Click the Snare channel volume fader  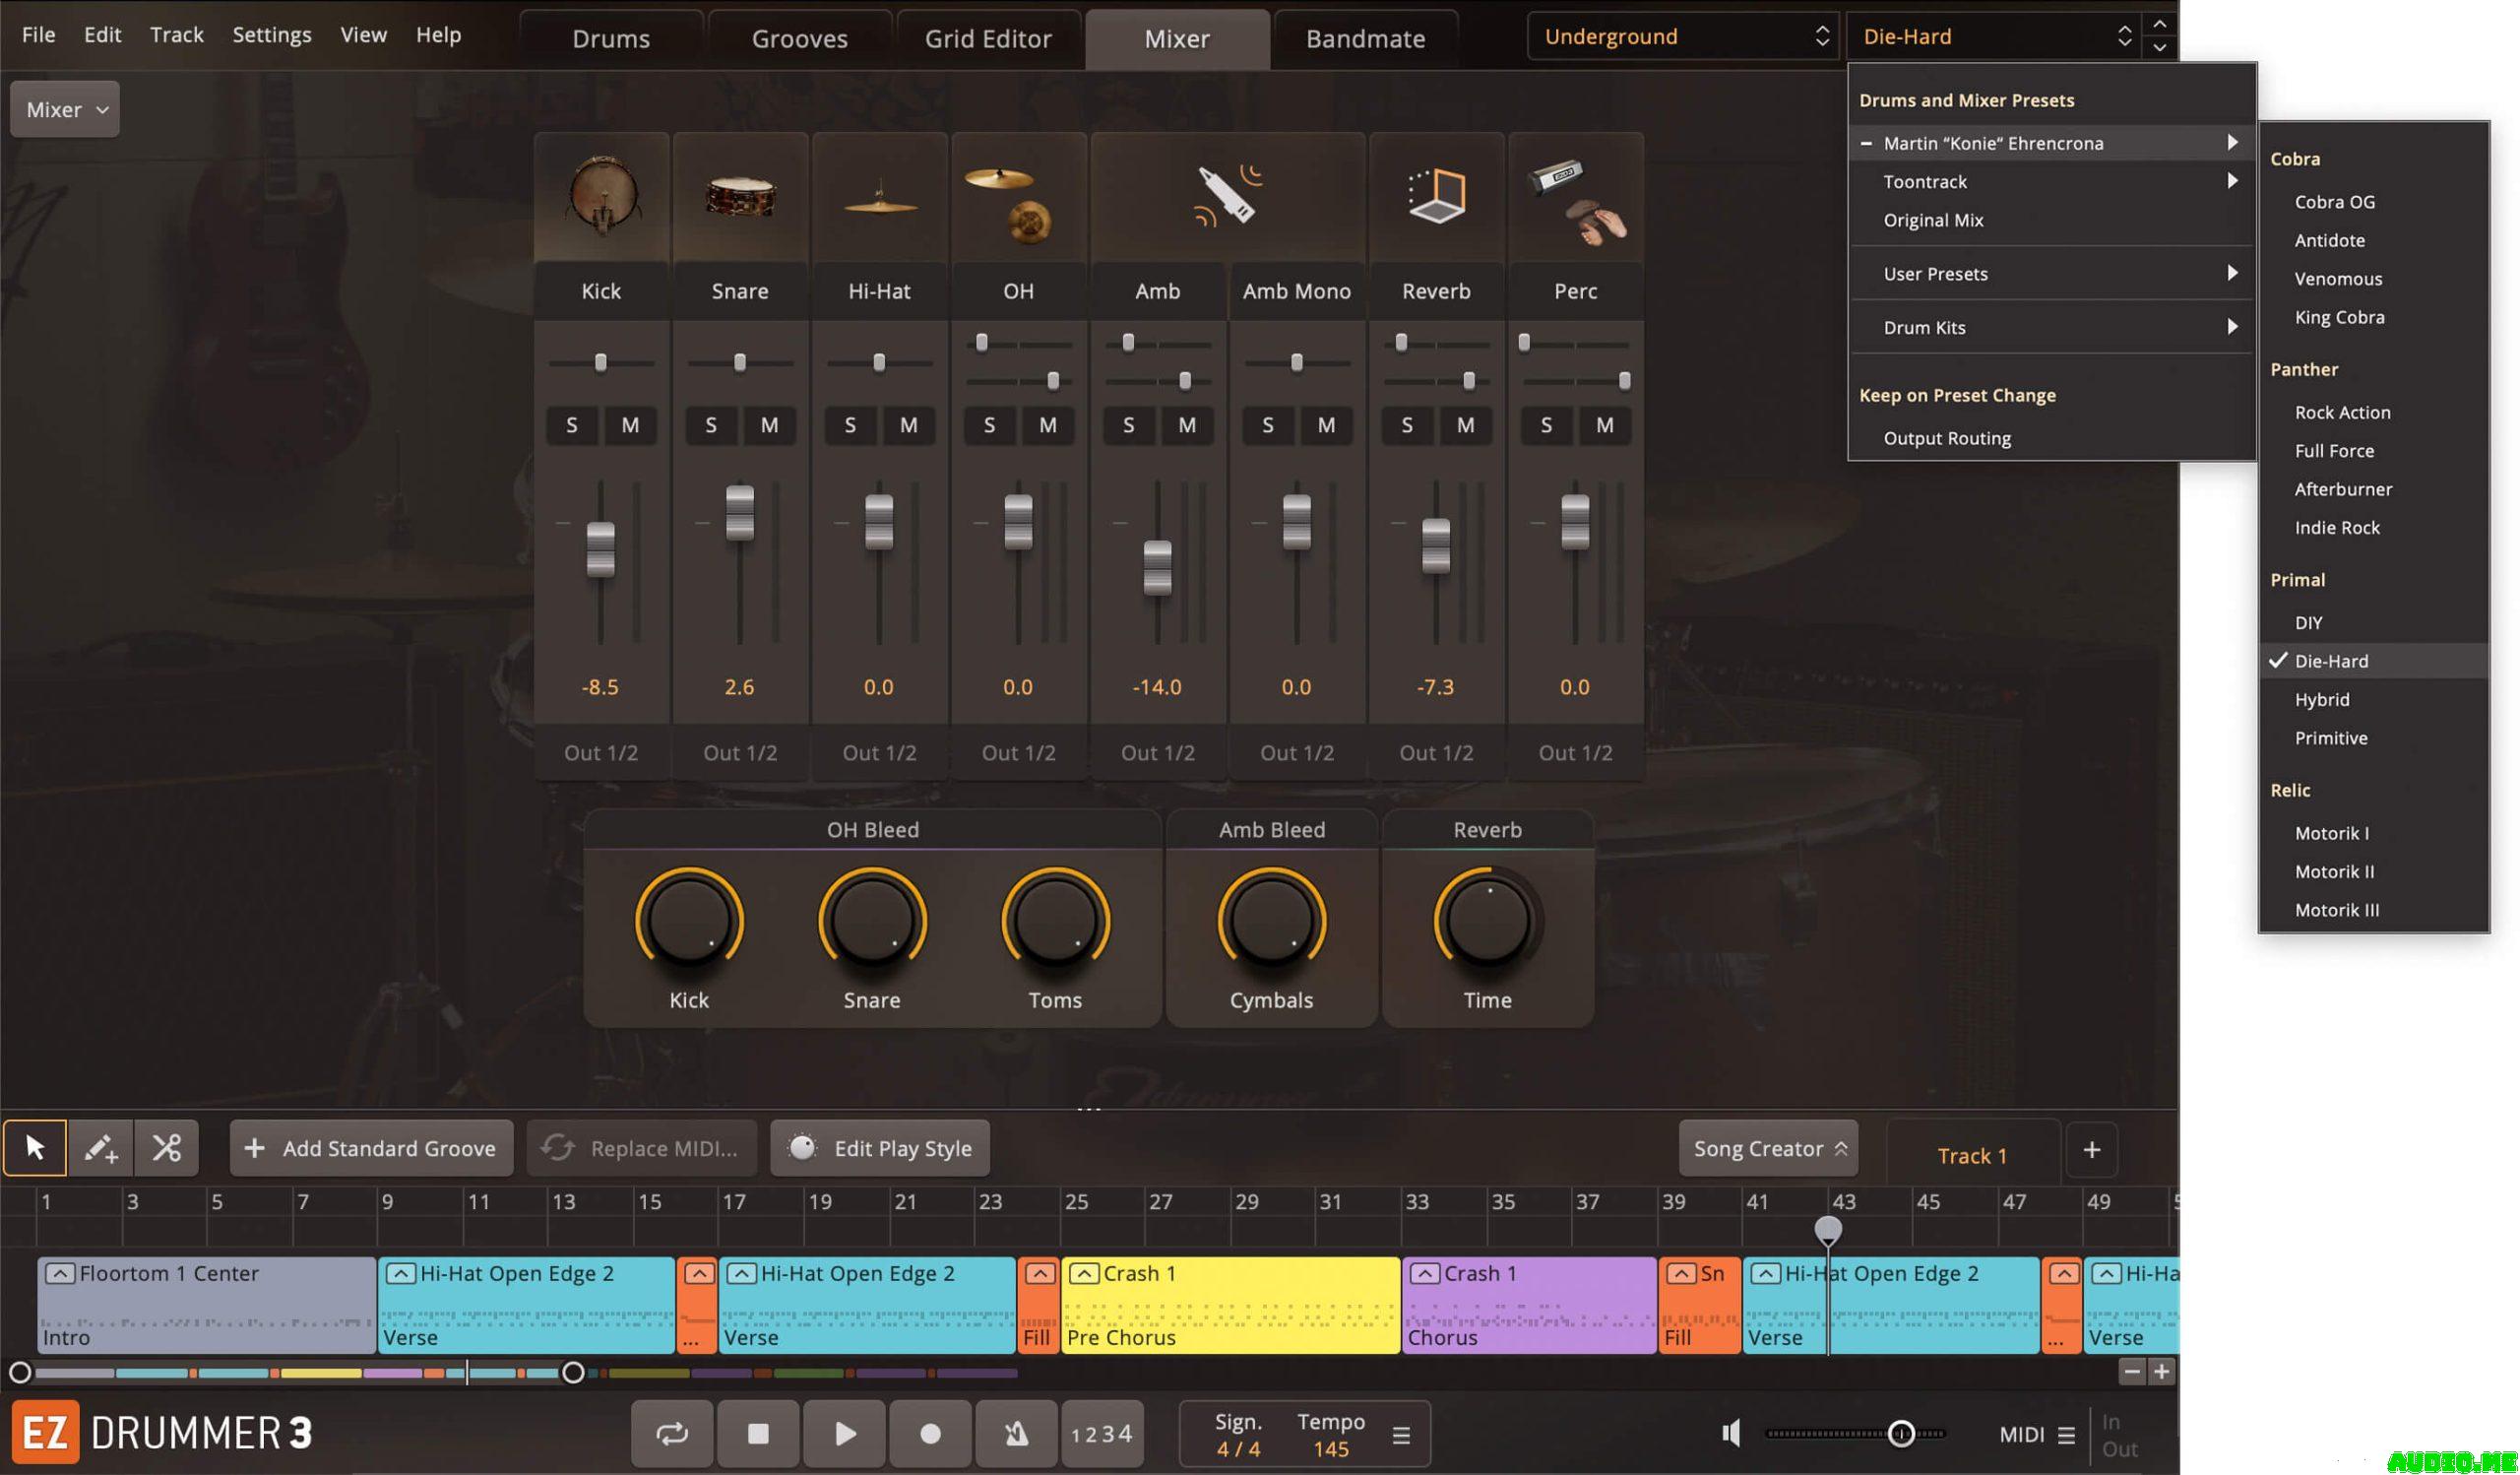point(740,513)
